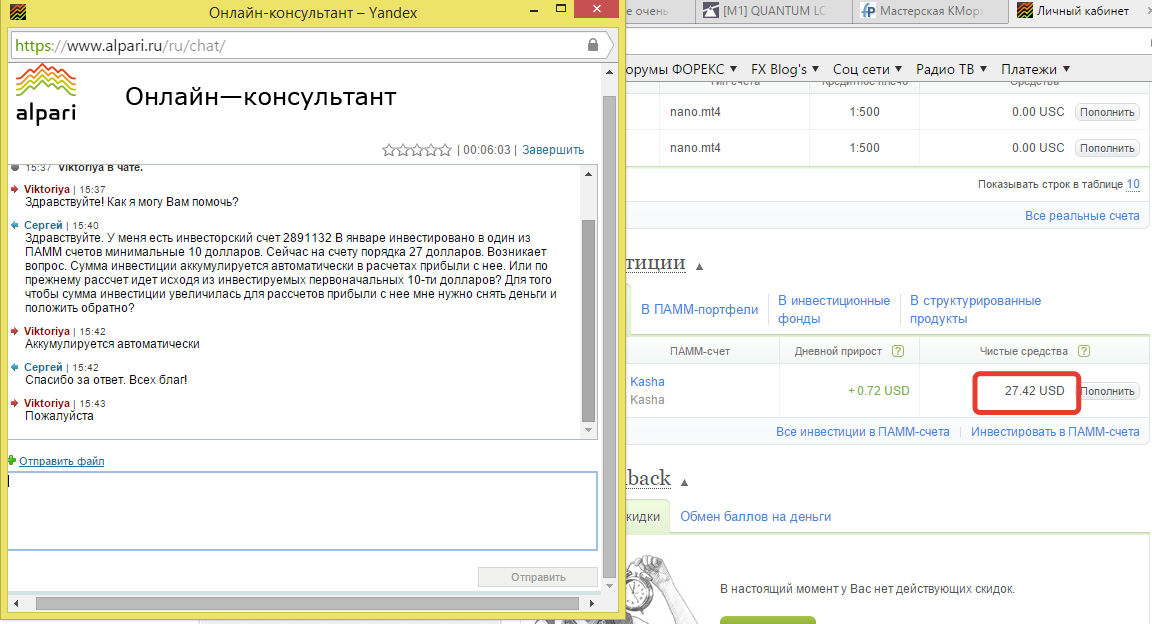Screen dimensions: 1152x624
Task: Click Пополнить for the Kasha PAMM account
Action: point(1109,391)
